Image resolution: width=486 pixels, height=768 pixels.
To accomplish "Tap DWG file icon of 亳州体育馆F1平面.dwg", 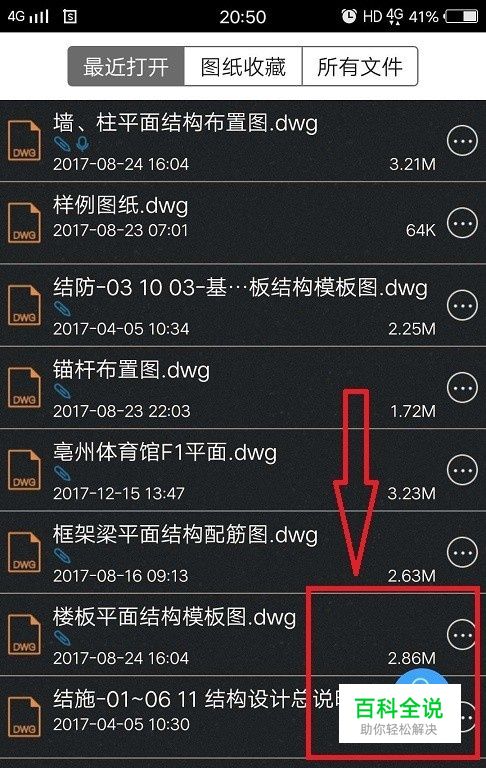I will click(x=24, y=470).
